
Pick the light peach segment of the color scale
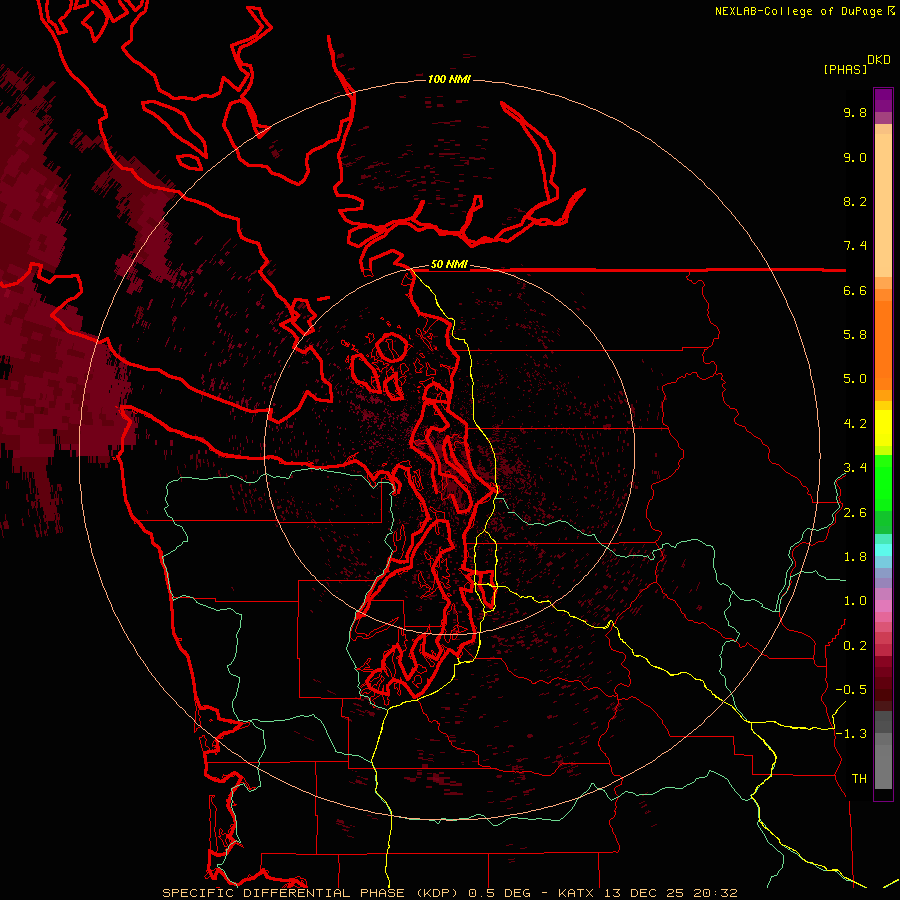(883, 205)
